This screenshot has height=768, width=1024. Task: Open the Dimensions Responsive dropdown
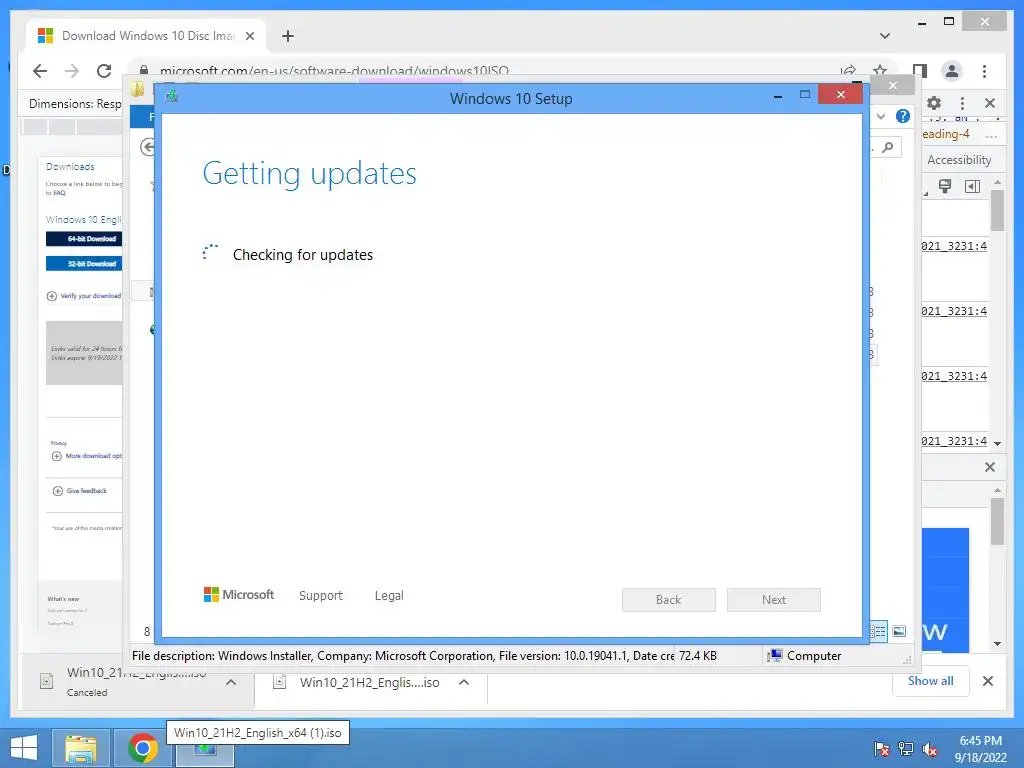(75, 104)
